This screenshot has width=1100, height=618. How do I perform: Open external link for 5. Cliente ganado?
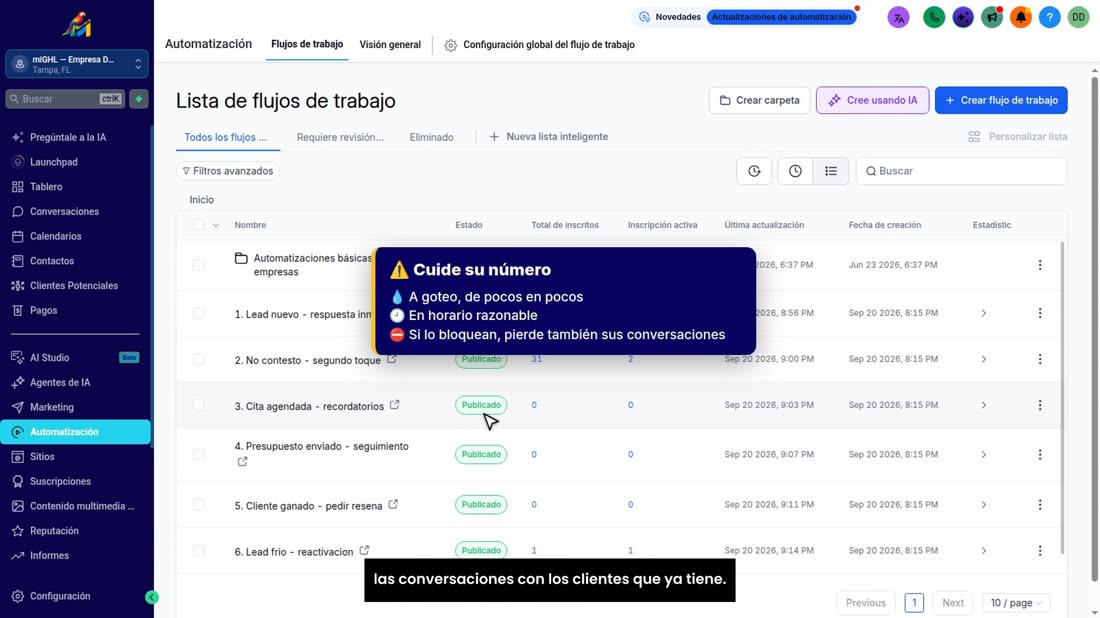click(393, 504)
